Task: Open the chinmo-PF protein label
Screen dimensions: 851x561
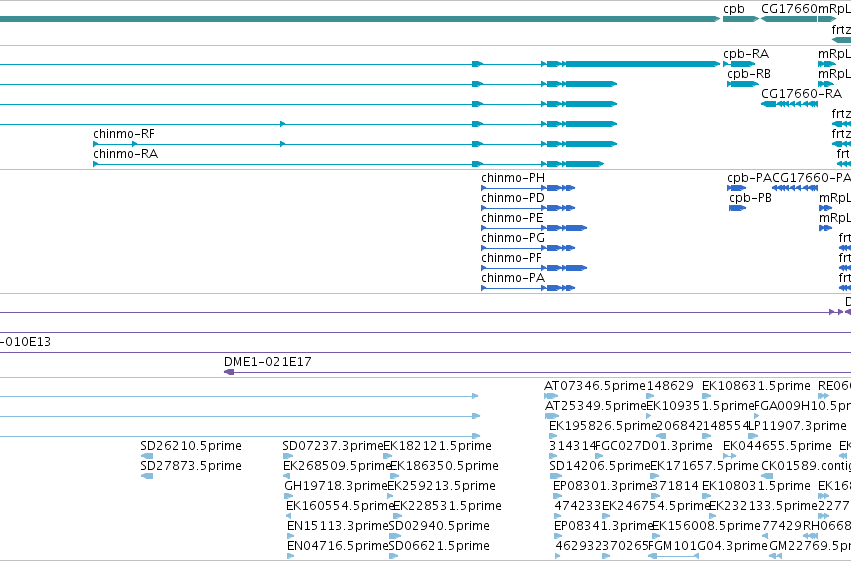Action: coord(512,258)
